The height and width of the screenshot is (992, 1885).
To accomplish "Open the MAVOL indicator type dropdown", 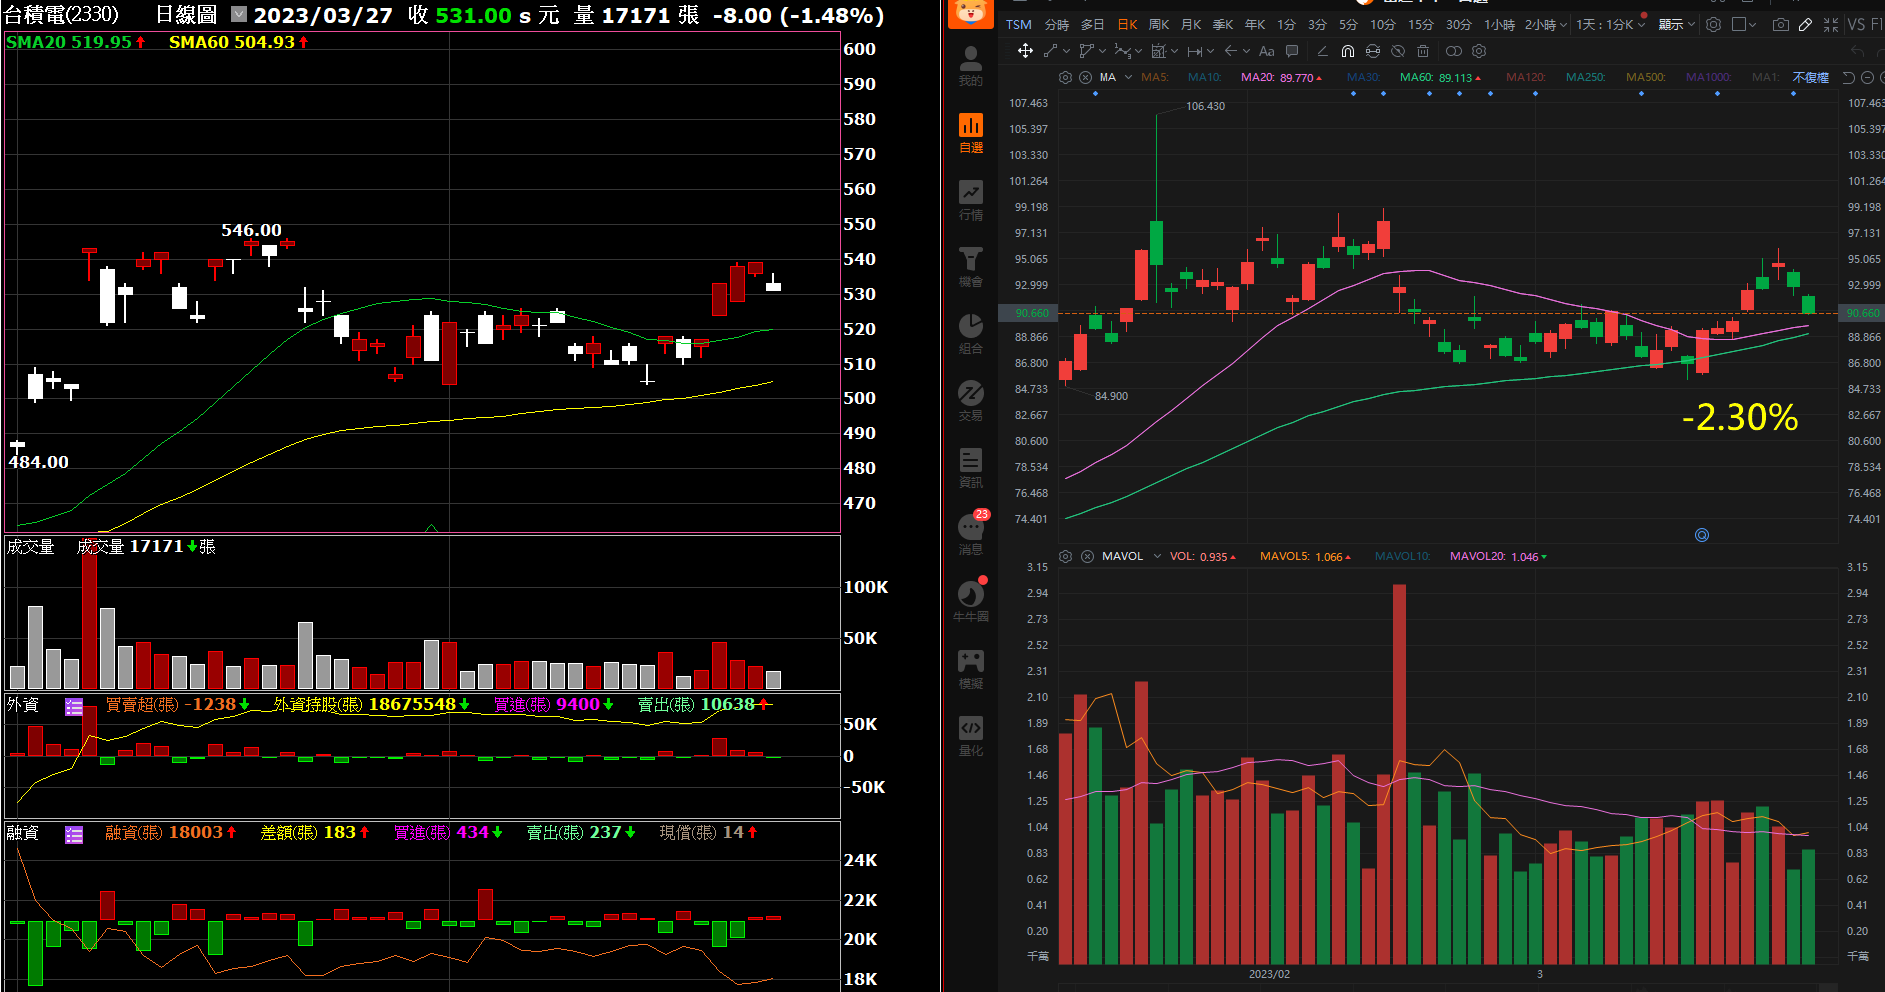I will click(1157, 556).
